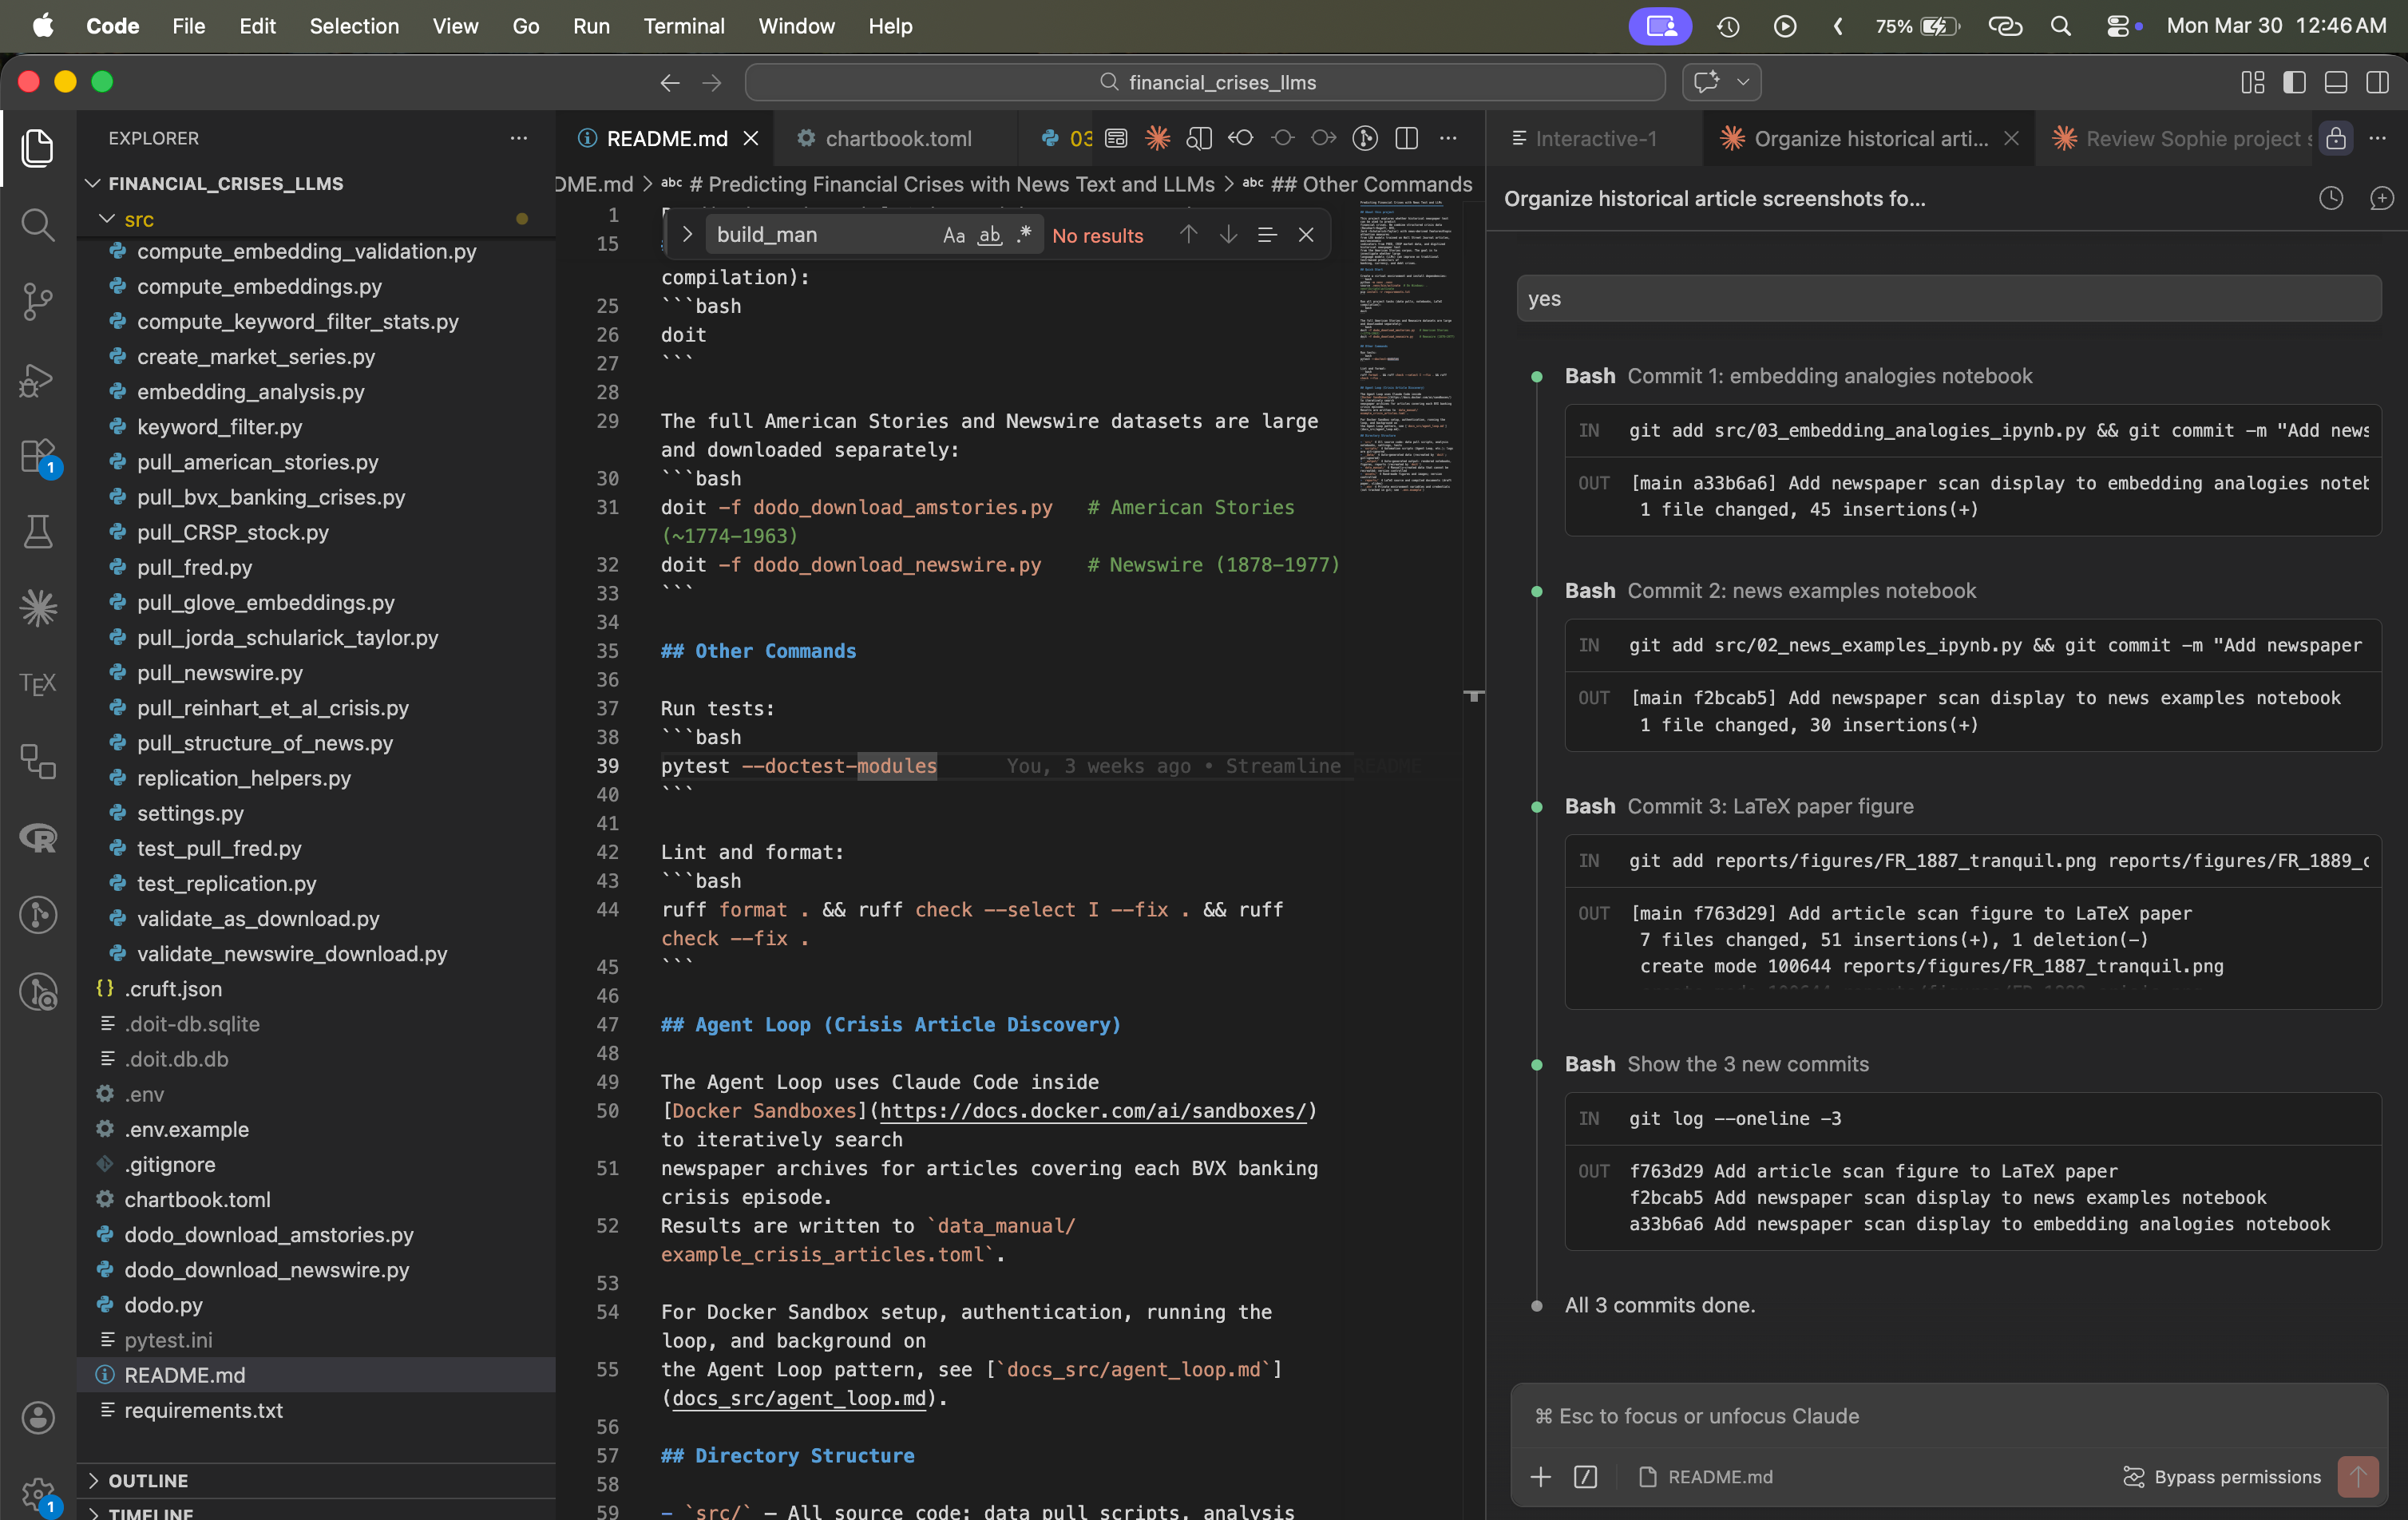This screenshot has height=1520, width=2408.
Task: Open the Search view in activity bar
Action: [38, 224]
